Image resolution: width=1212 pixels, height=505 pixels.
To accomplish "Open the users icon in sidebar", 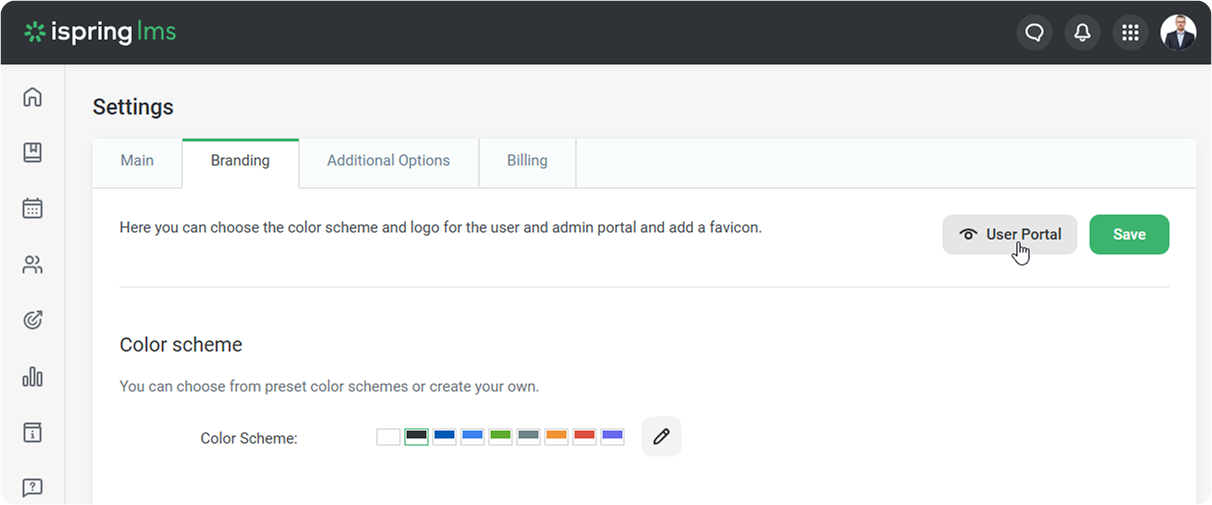I will click(32, 265).
